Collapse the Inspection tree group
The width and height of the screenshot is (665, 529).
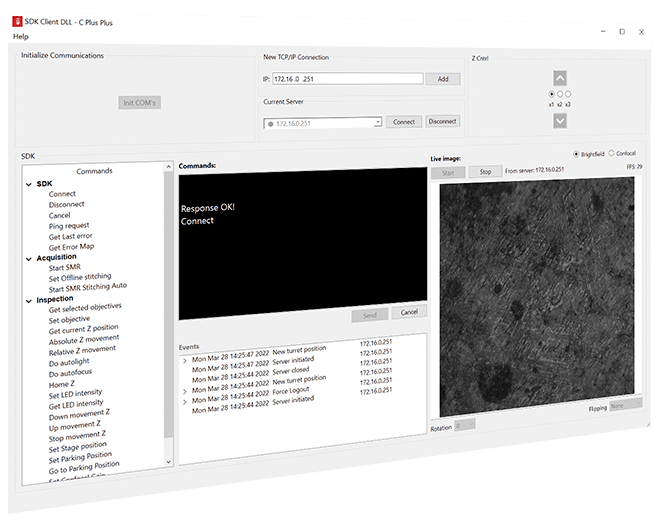pyautogui.click(x=28, y=301)
